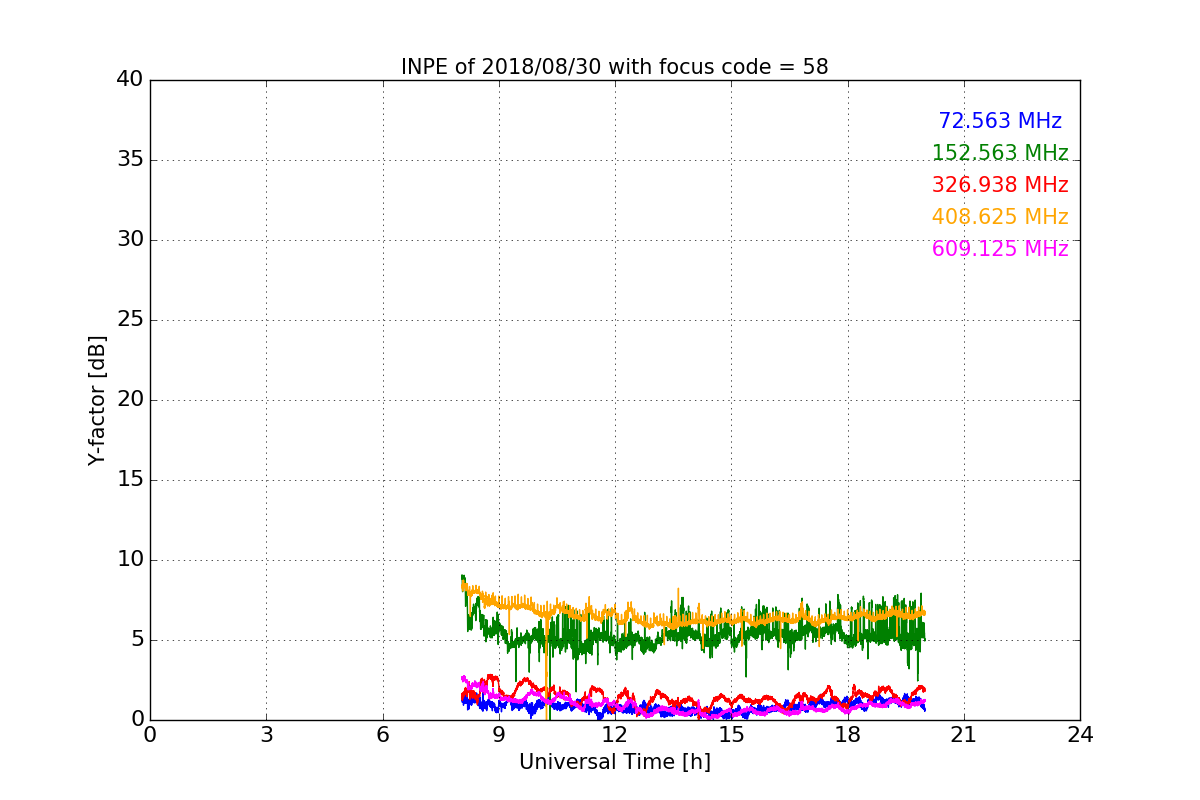
Task: Click the y-axis tick label 10
Action: pyautogui.click(x=130, y=560)
